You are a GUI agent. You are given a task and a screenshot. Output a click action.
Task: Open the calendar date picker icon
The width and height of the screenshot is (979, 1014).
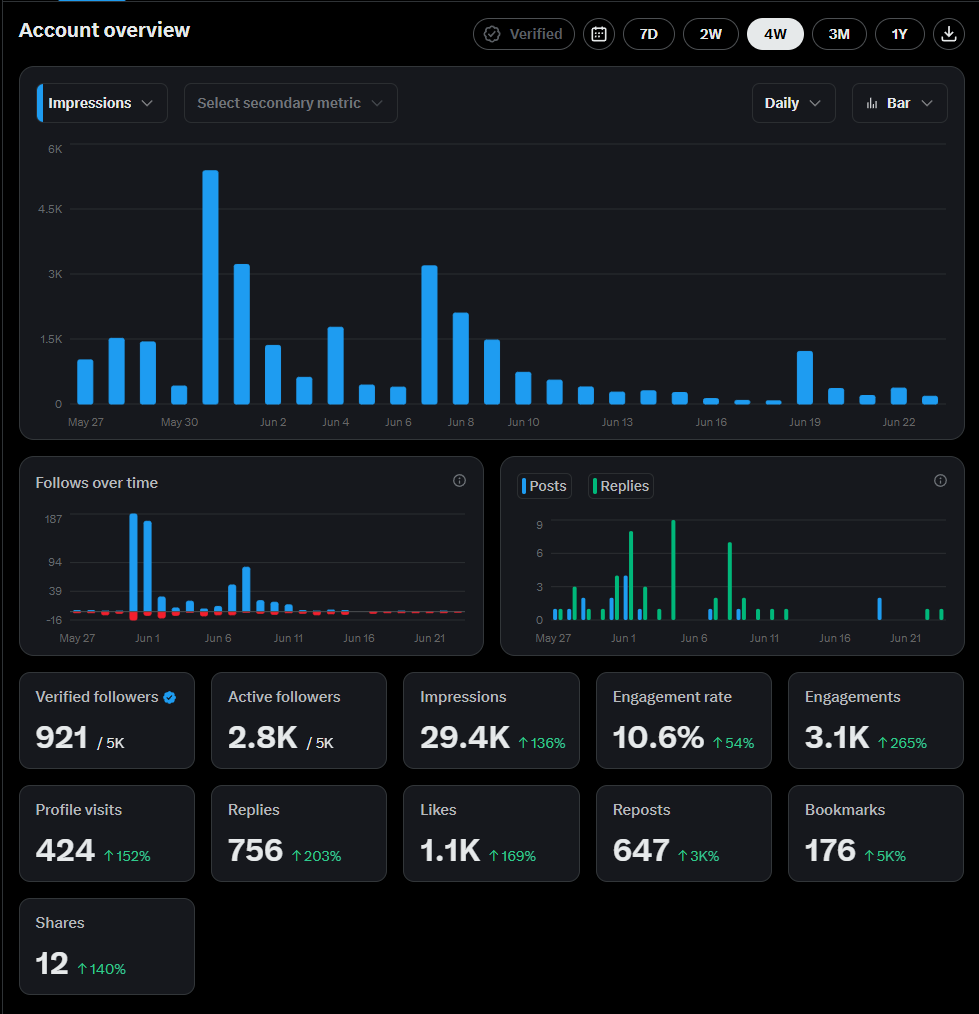click(x=599, y=34)
